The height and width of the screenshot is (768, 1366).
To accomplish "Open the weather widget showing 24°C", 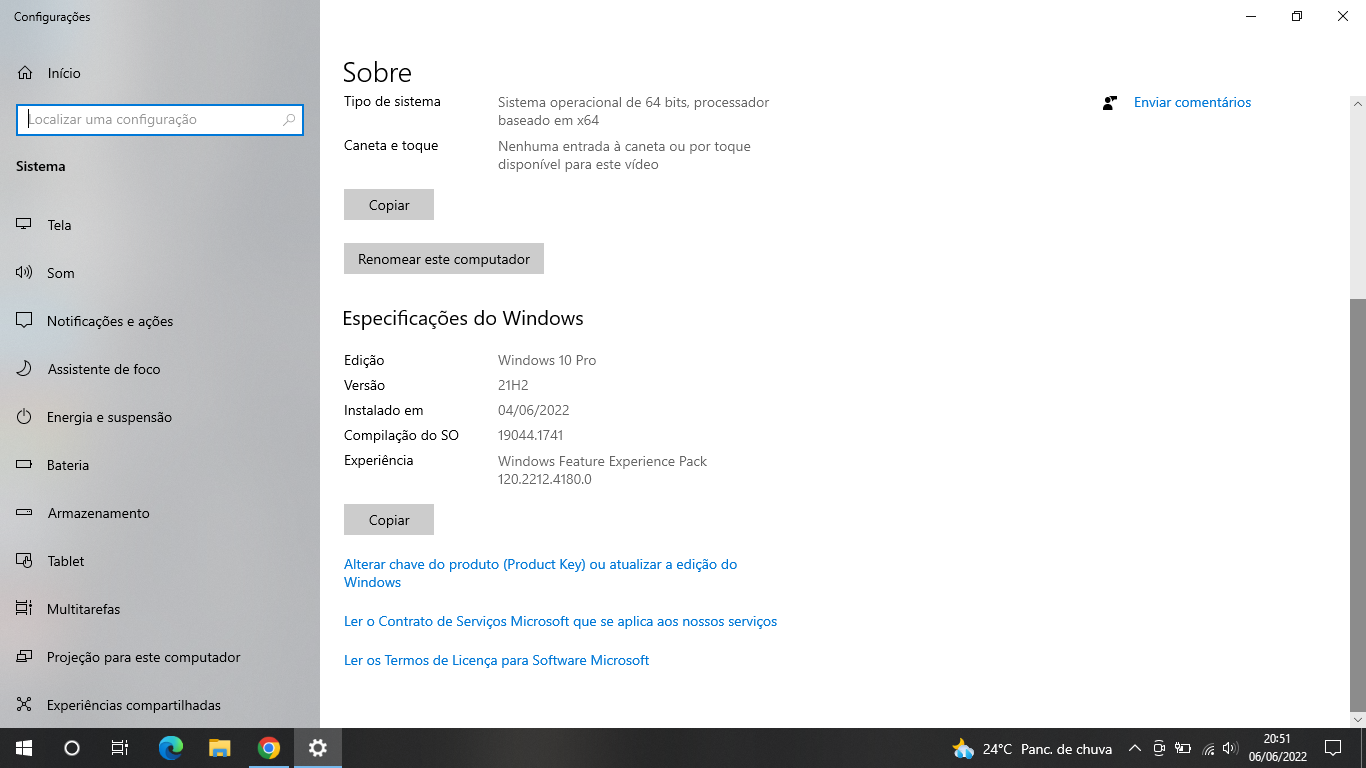I will point(1033,748).
